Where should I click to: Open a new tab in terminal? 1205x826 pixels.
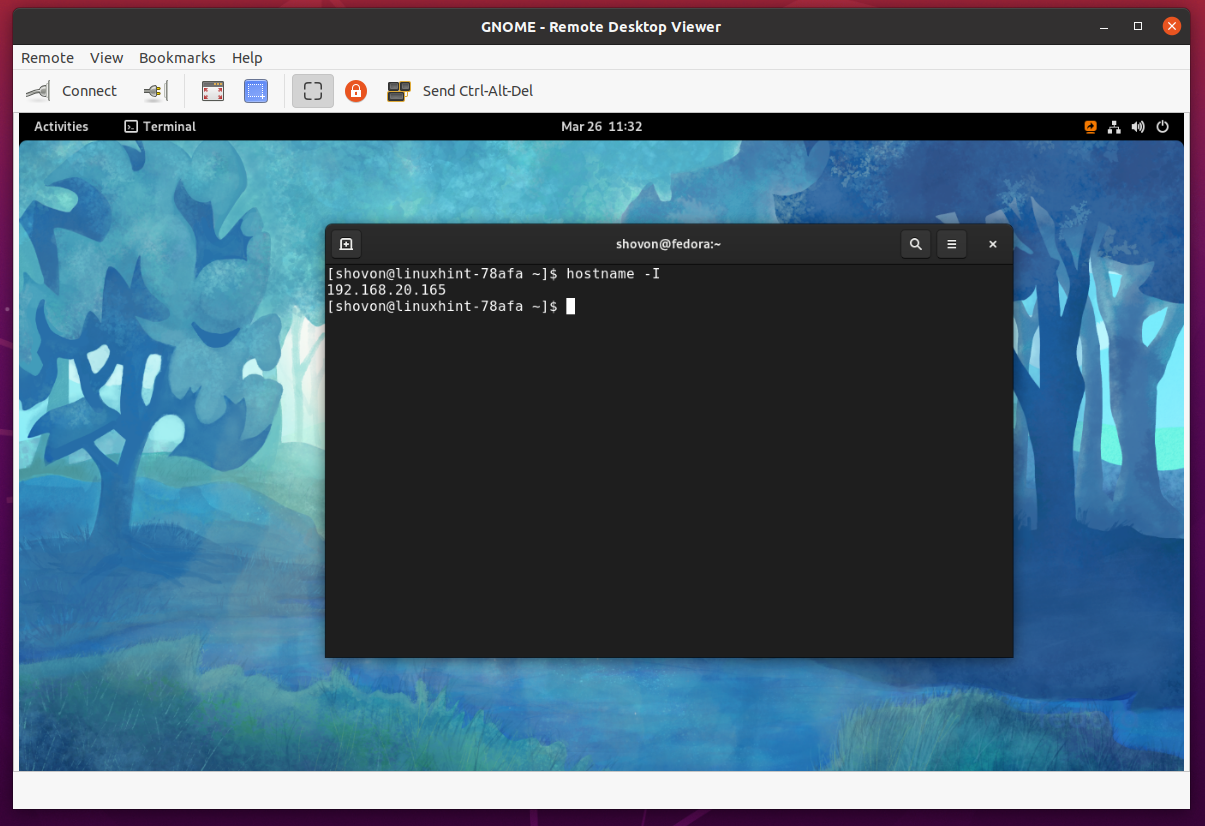tap(346, 244)
